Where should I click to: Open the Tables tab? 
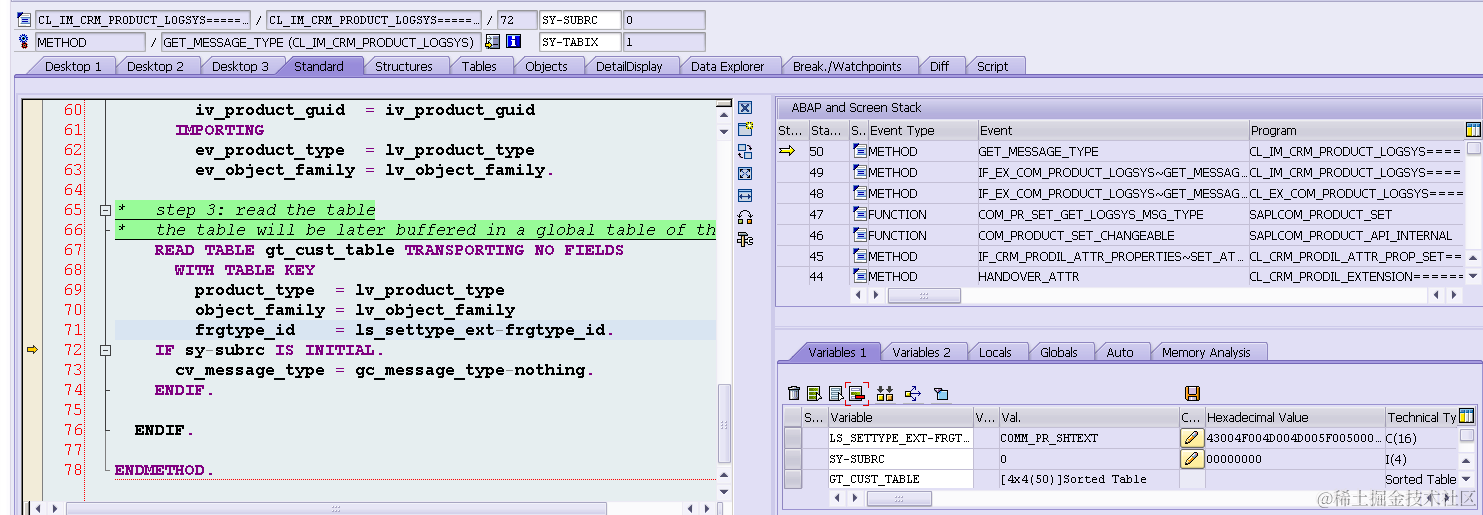[x=479, y=66]
